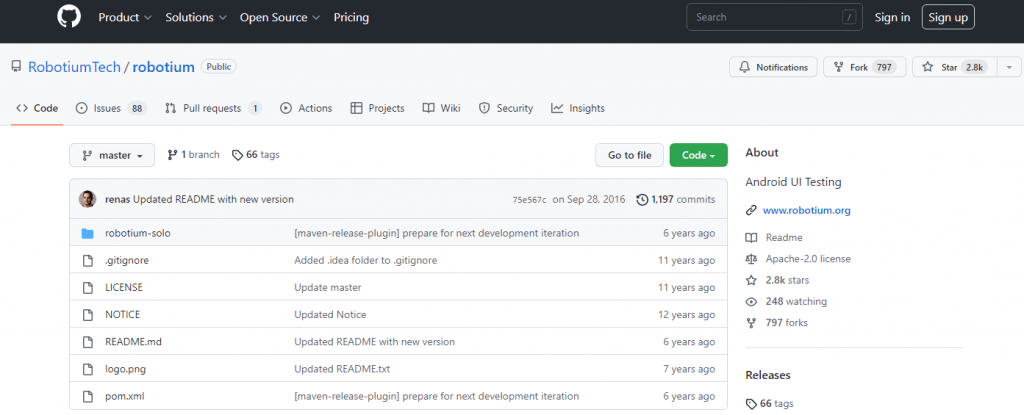Click the file icon next to logo.png

tap(88, 369)
